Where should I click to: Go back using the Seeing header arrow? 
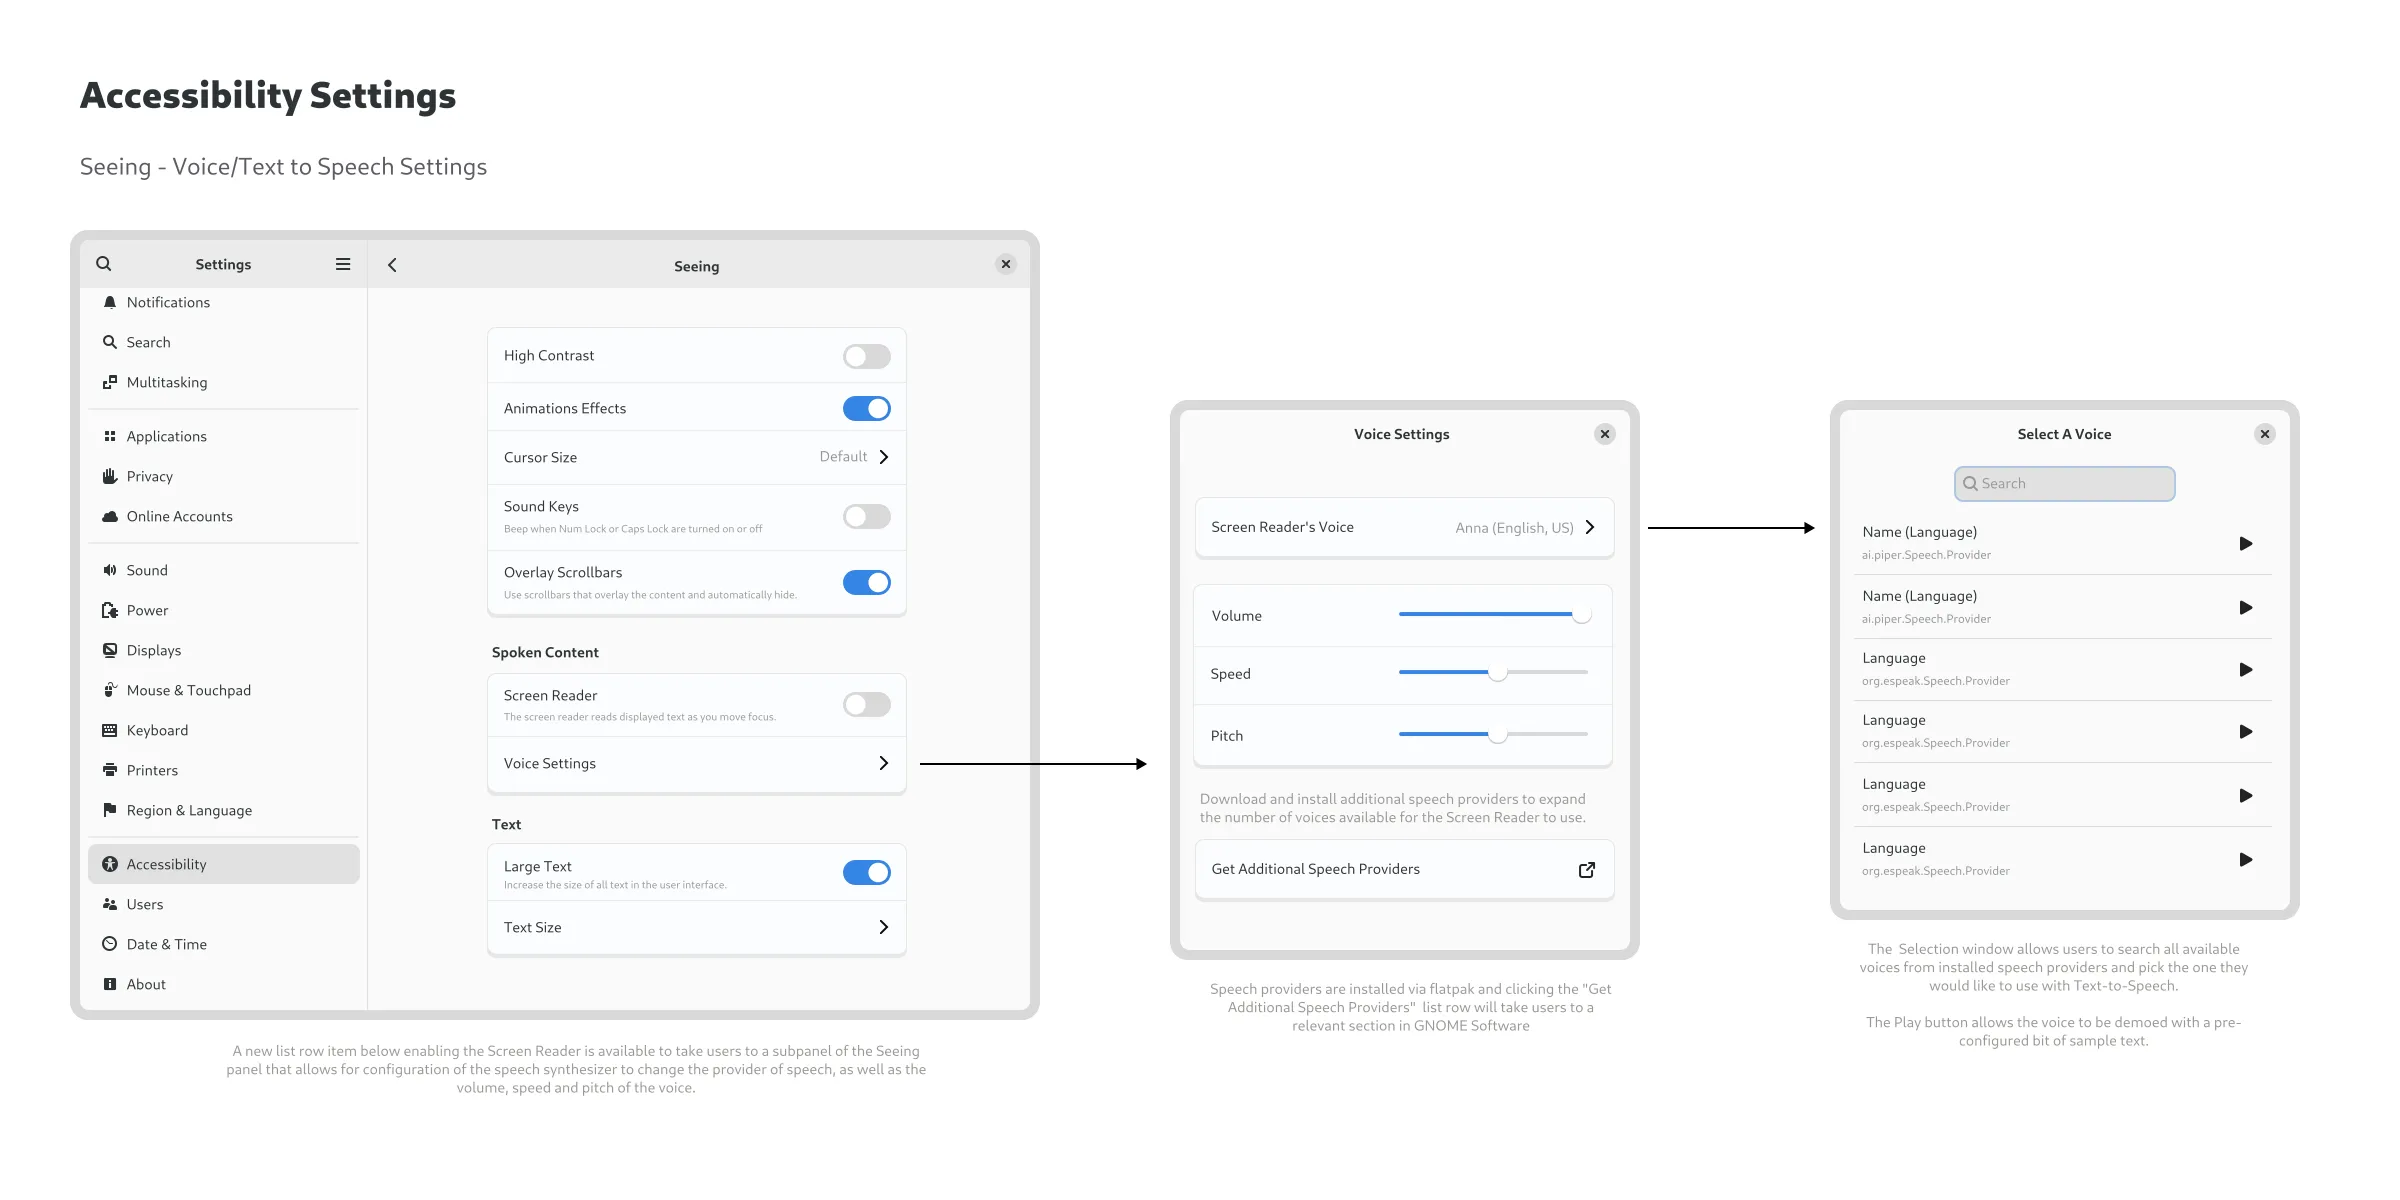(392, 265)
